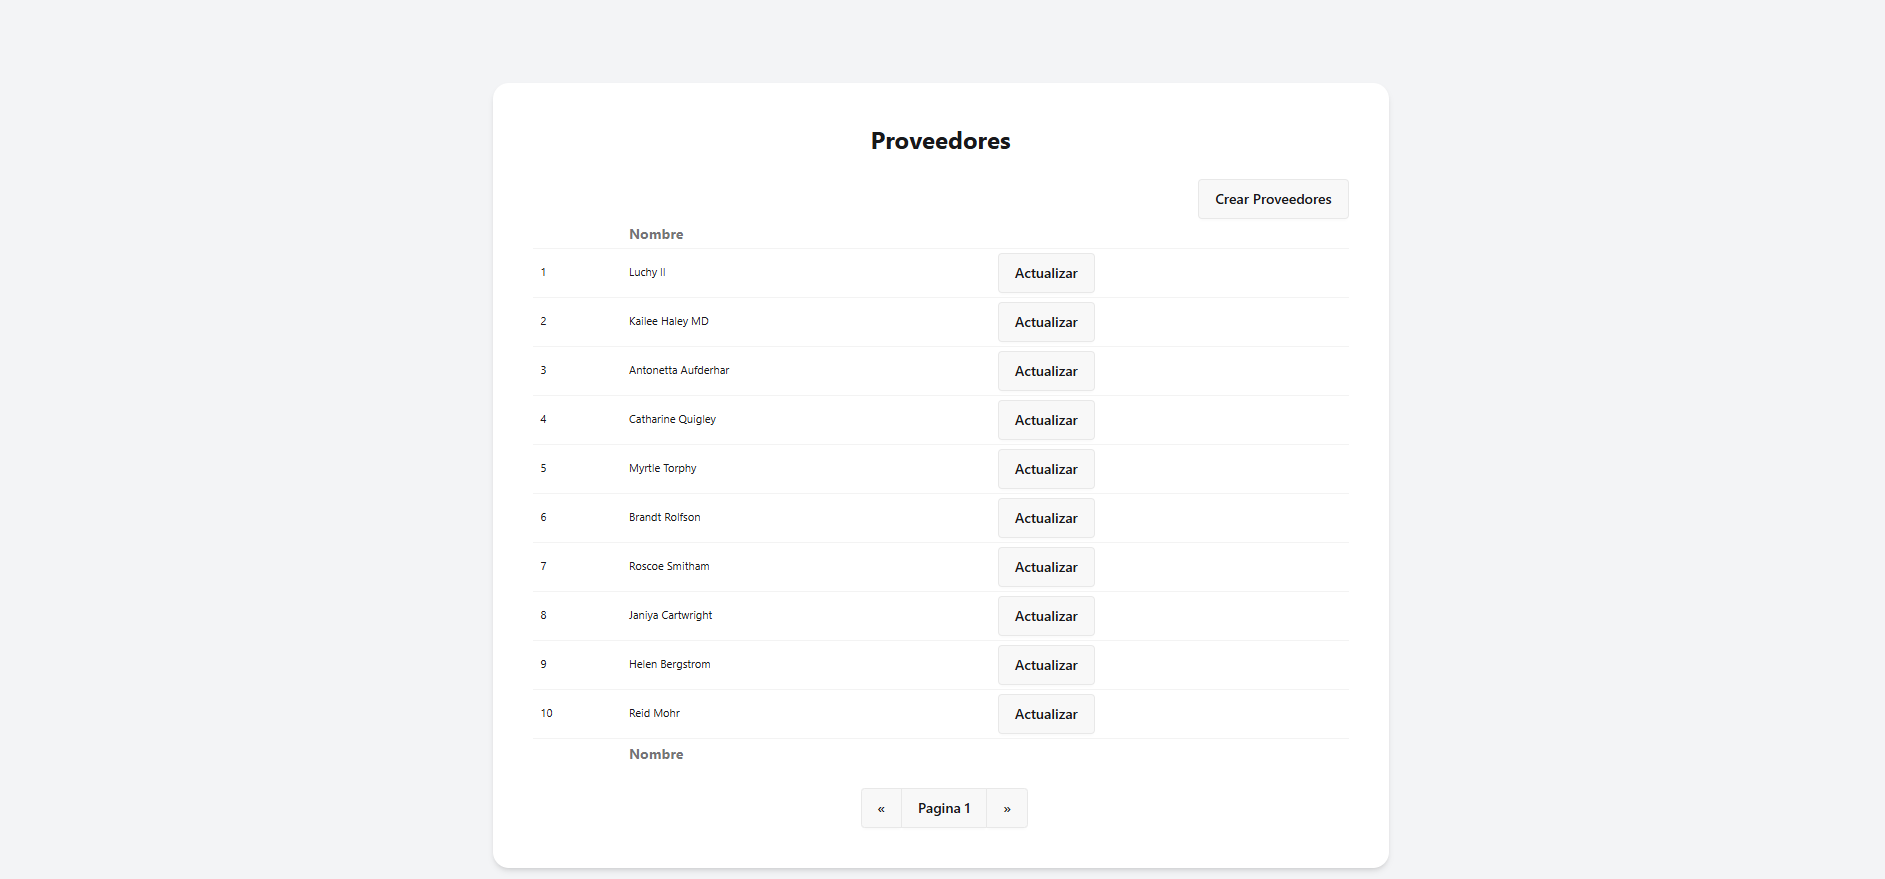Image resolution: width=1885 pixels, height=879 pixels.
Task: Go to next page with » arrow
Action: 1007,808
